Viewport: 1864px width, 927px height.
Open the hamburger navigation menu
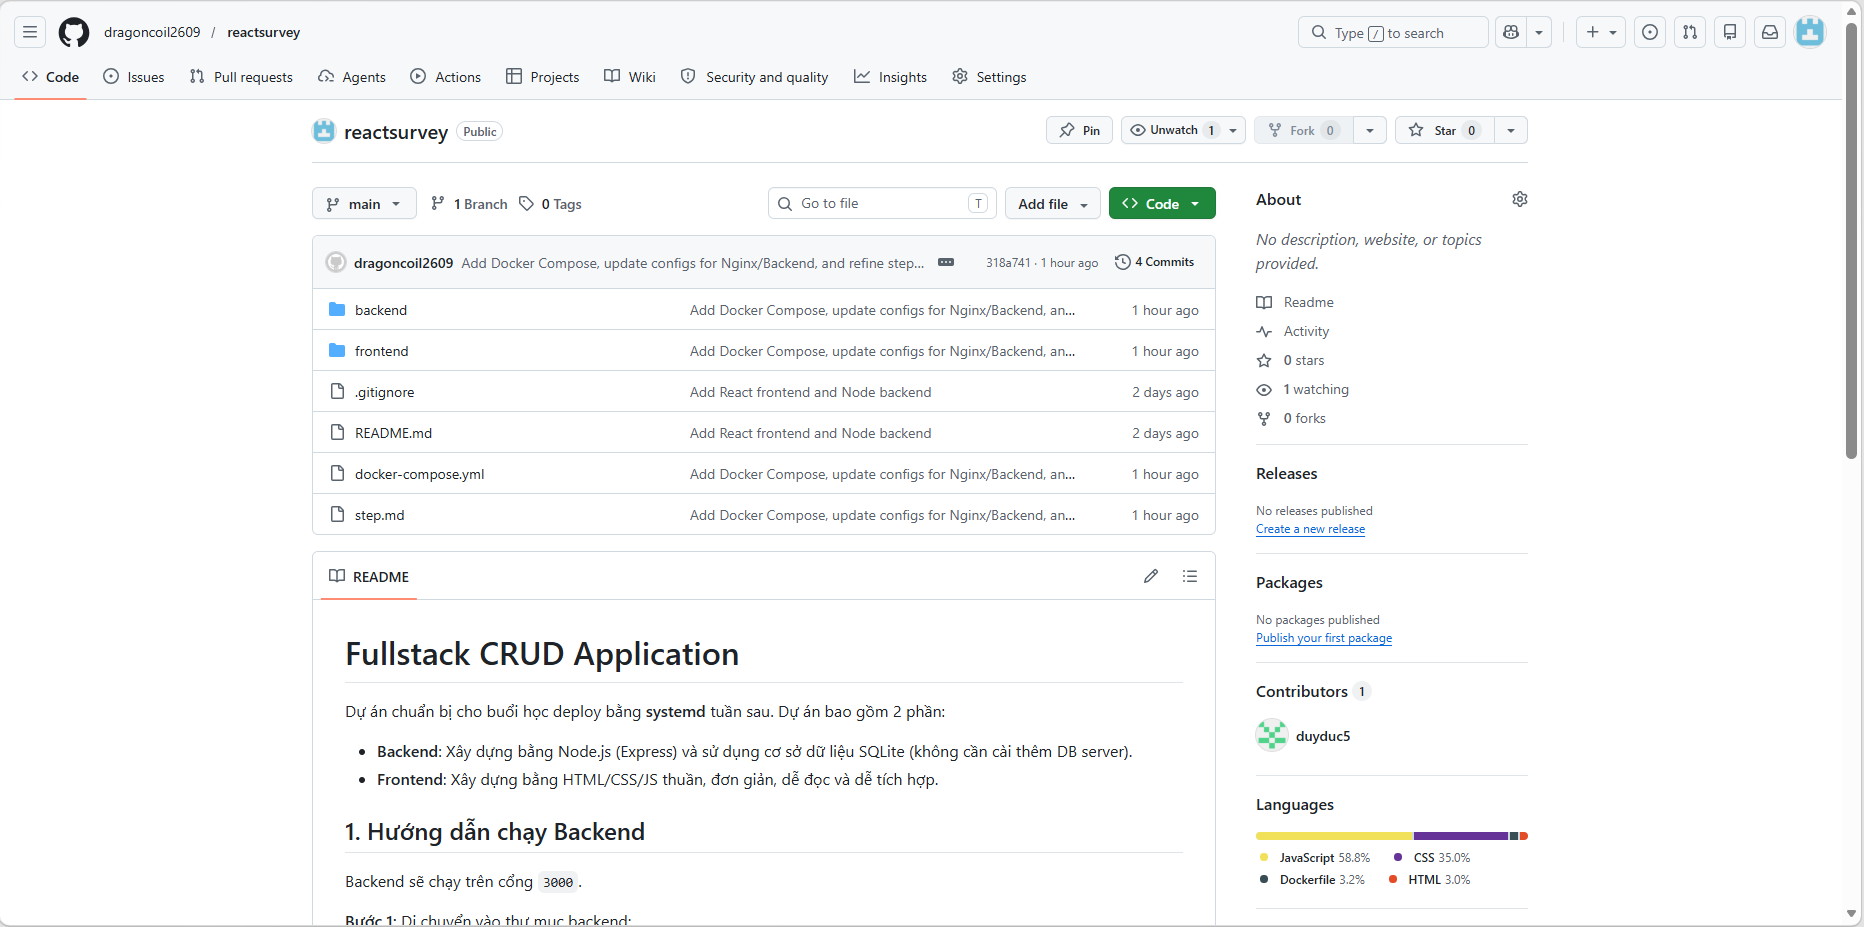point(30,32)
